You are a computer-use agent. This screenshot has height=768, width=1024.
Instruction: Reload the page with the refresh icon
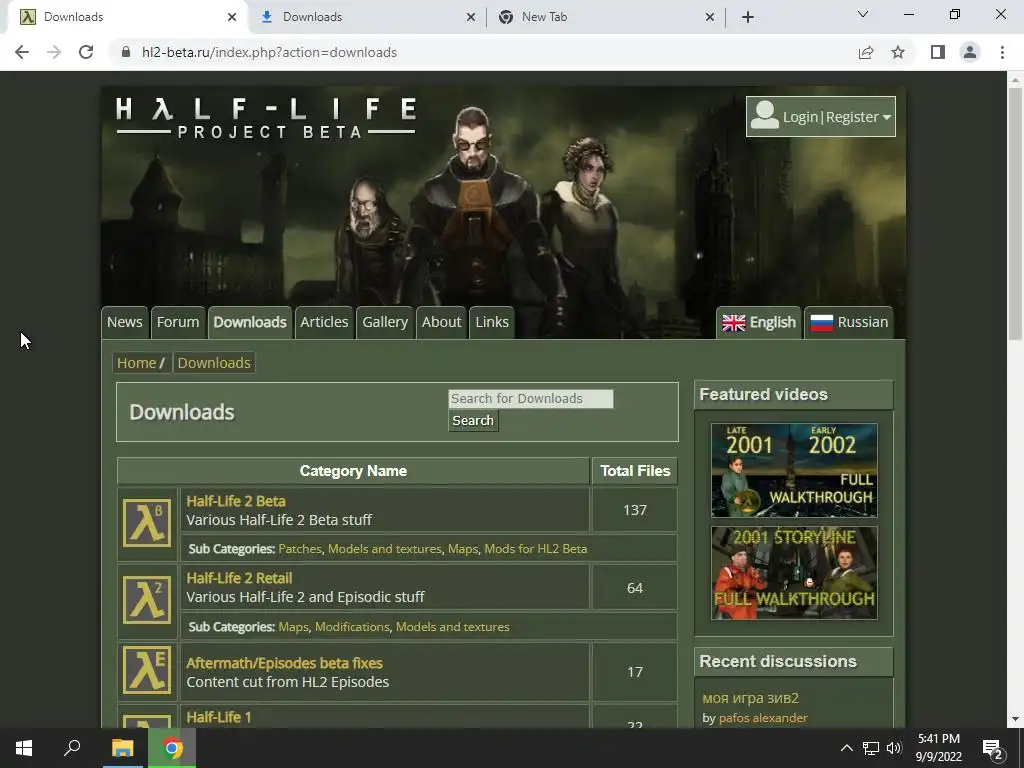(86, 52)
